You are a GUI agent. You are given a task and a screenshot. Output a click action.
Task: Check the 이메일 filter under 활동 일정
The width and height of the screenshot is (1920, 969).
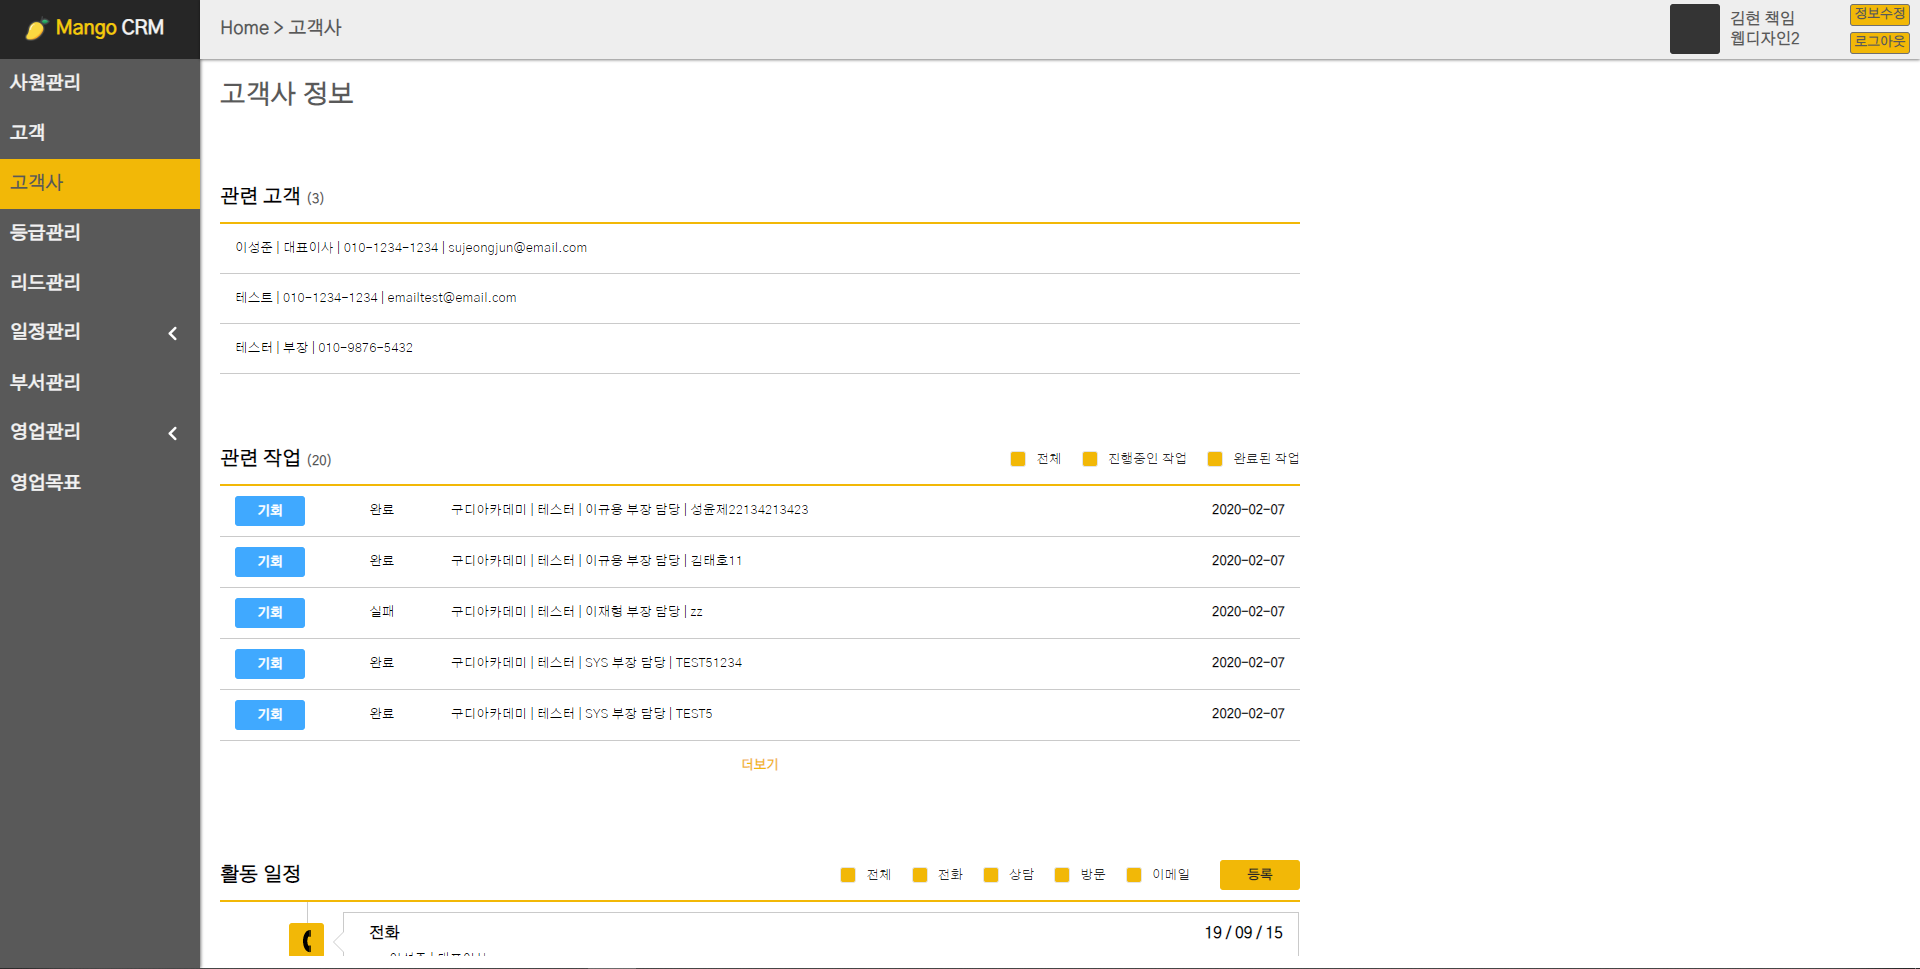coord(1133,874)
